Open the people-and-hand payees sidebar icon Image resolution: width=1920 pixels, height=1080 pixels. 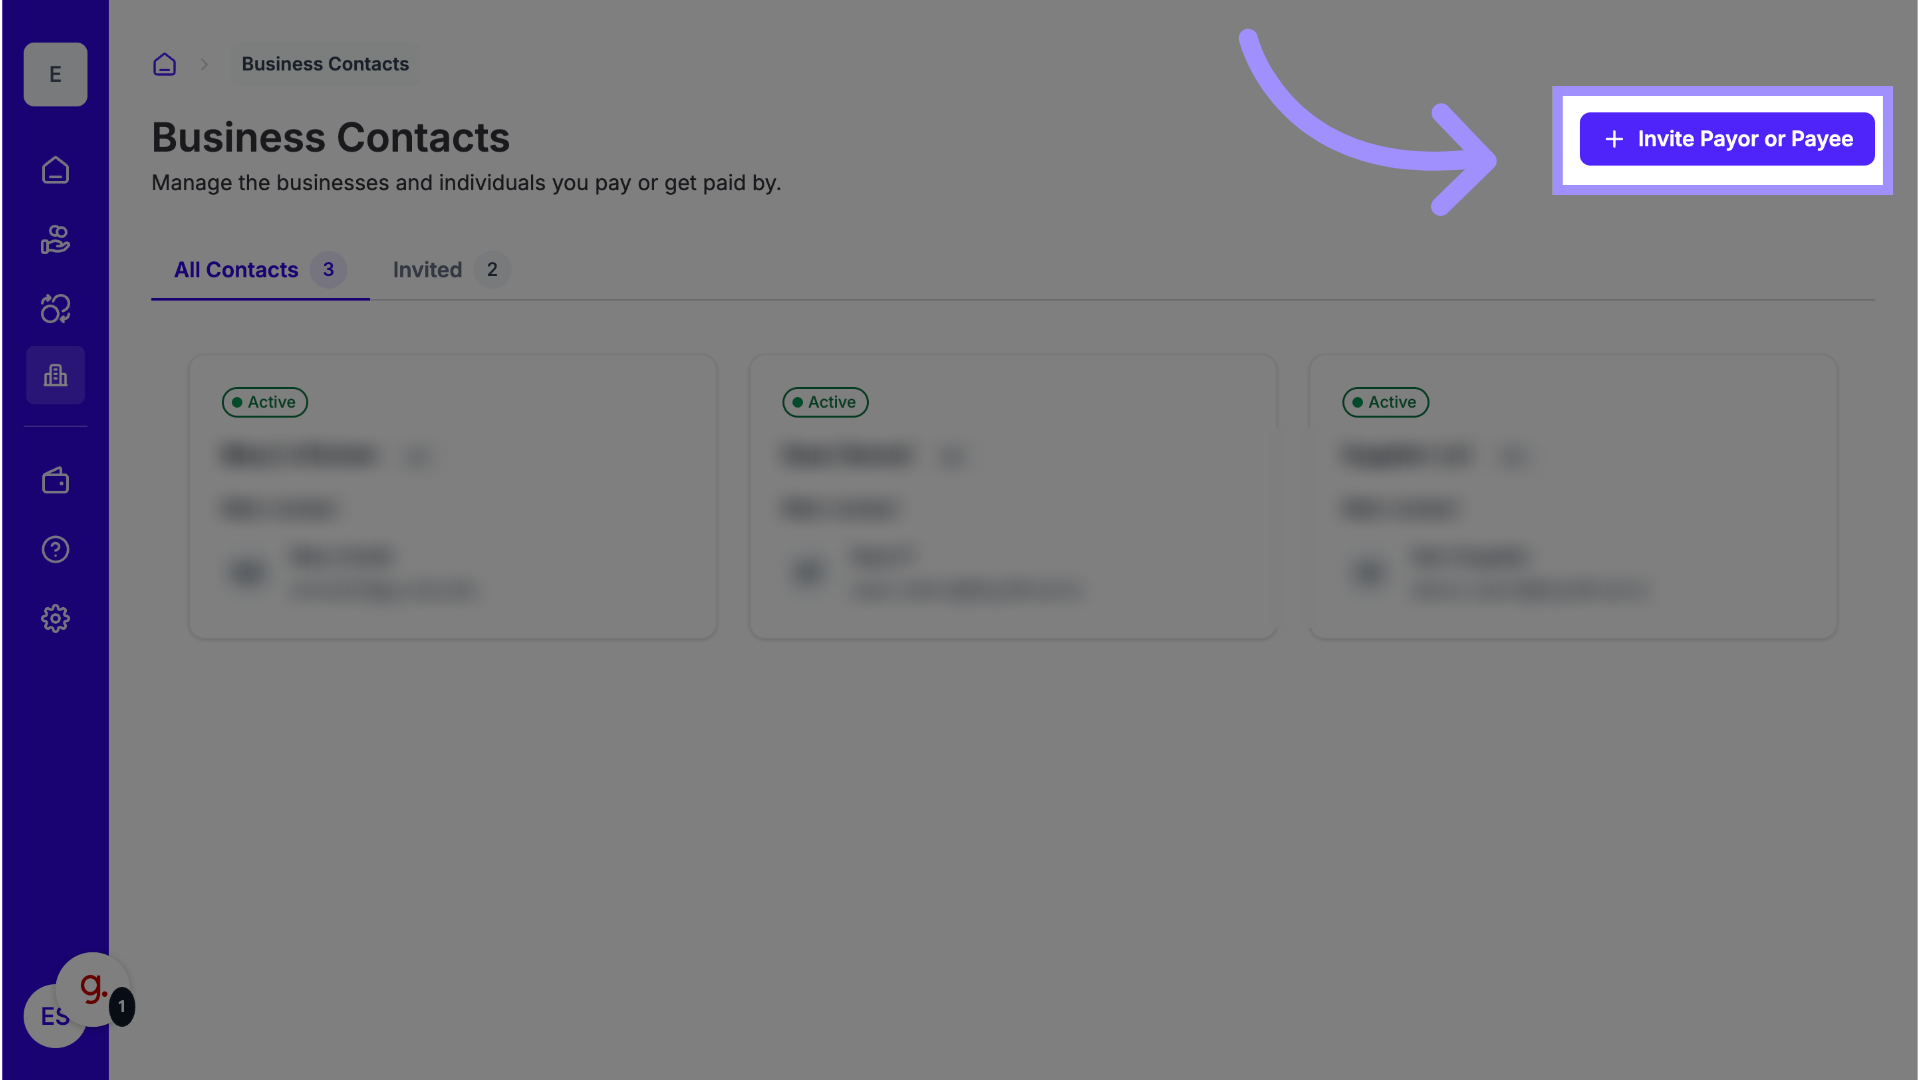pyautogui.click(x=55, y=240)
